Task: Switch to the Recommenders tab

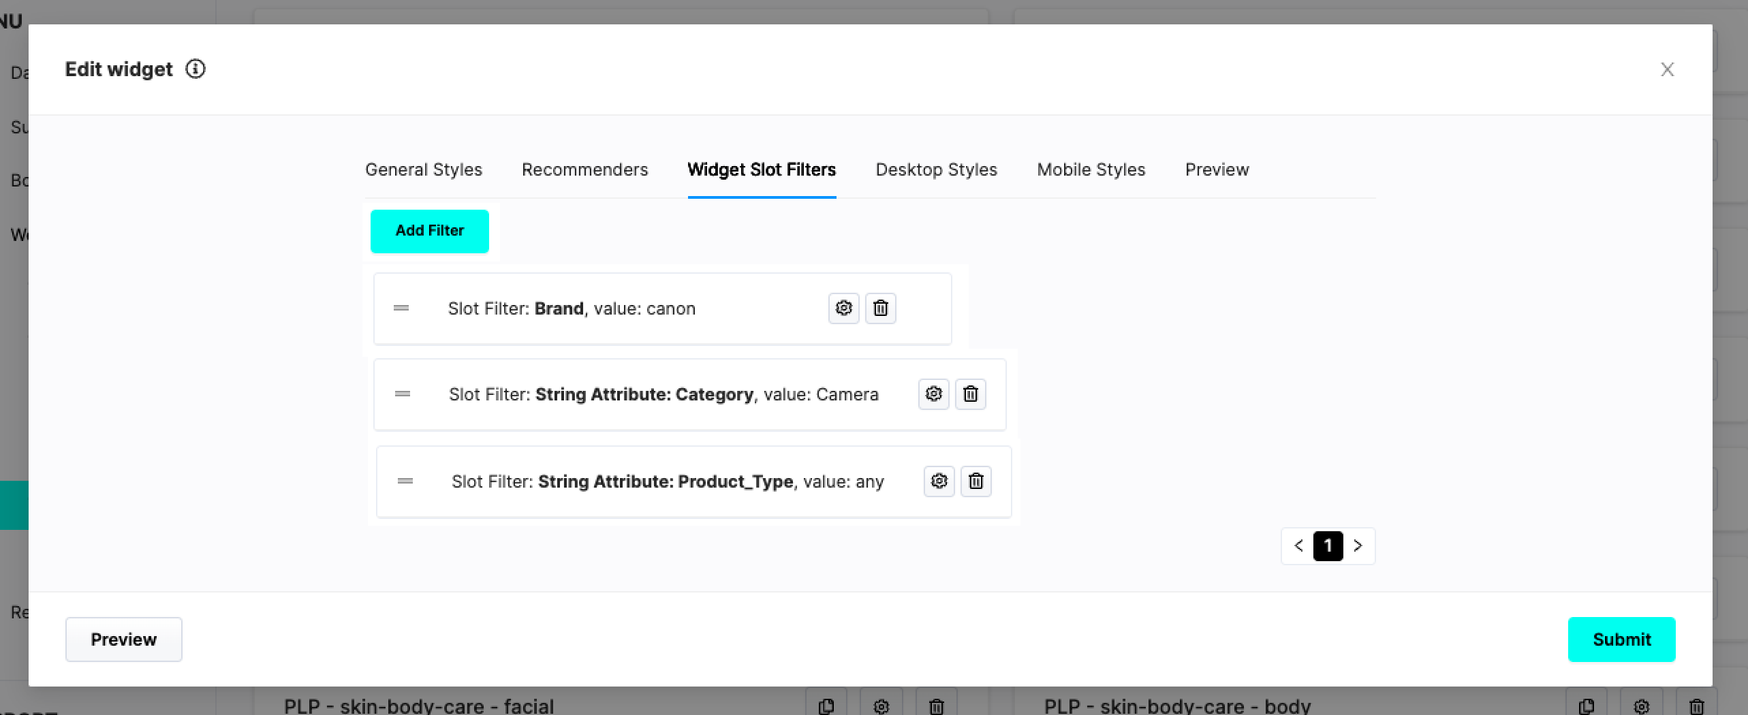Action: [x=585, y=170]
